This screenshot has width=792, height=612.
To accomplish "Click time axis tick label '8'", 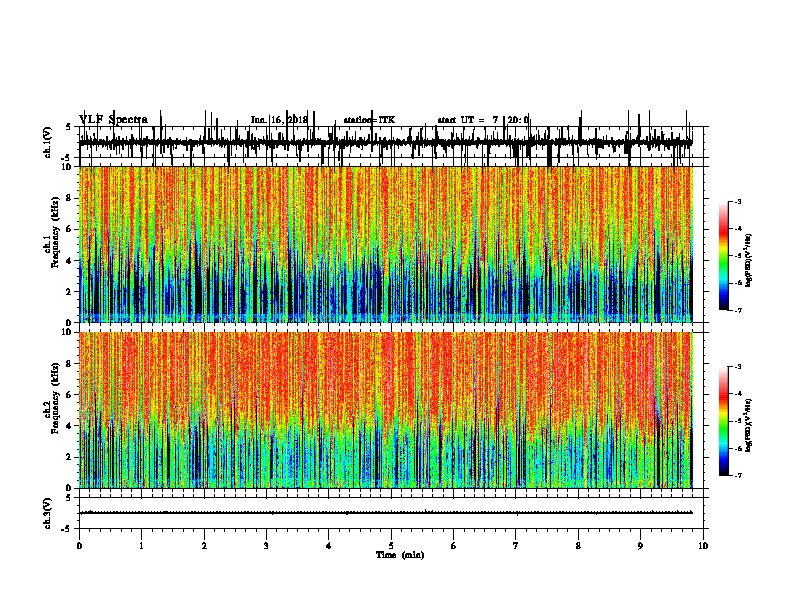I will tap(578, 545).
